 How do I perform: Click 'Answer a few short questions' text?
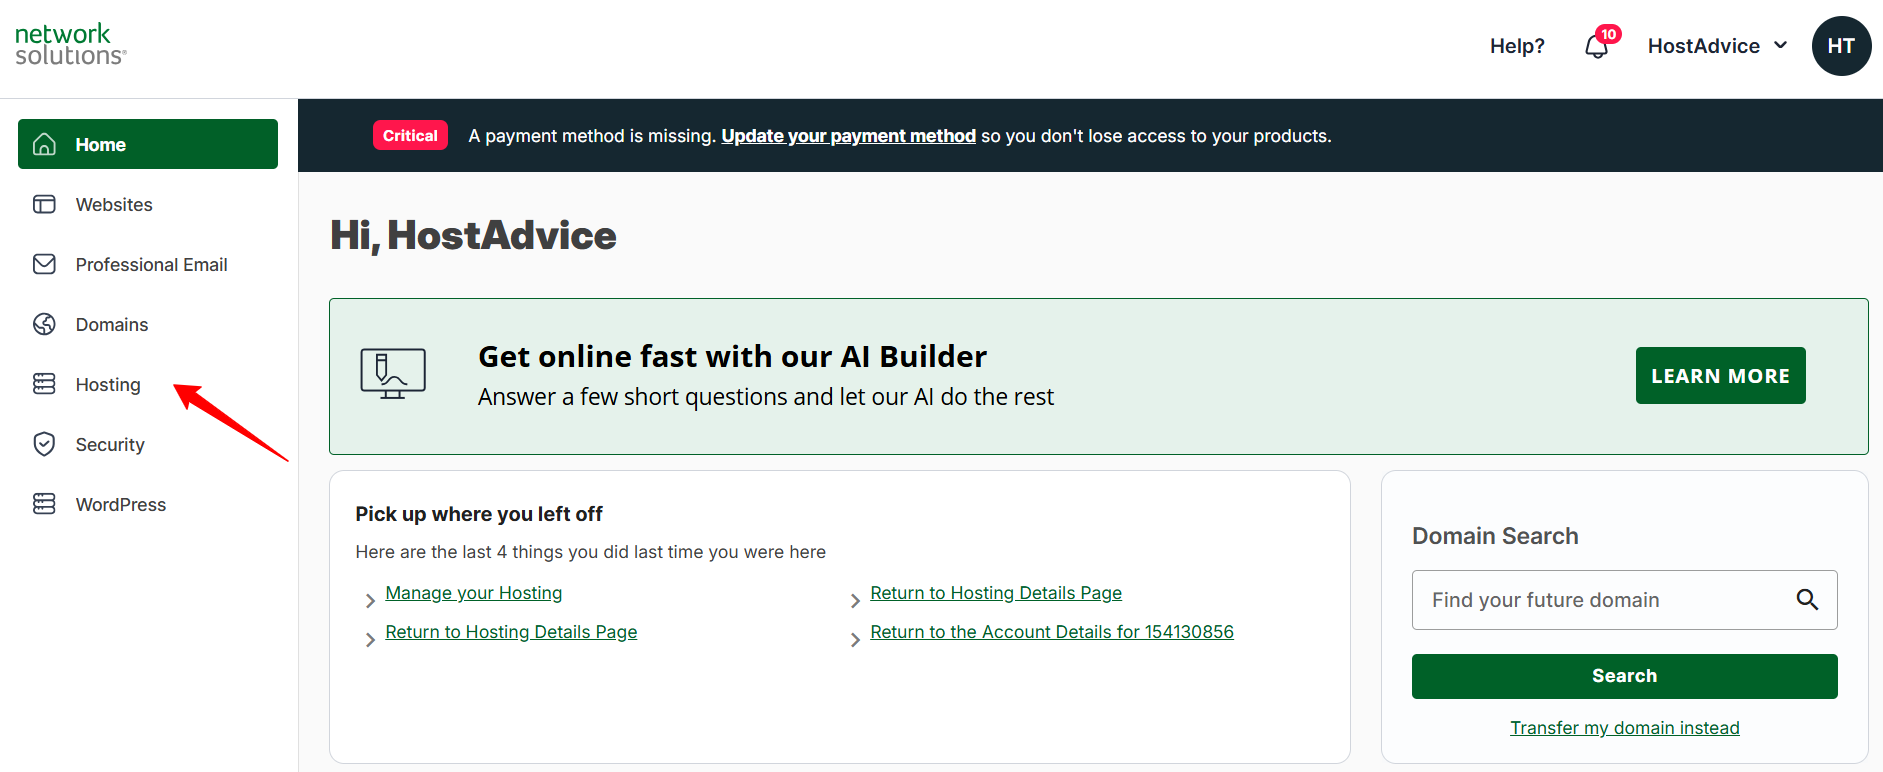point(766,397)
